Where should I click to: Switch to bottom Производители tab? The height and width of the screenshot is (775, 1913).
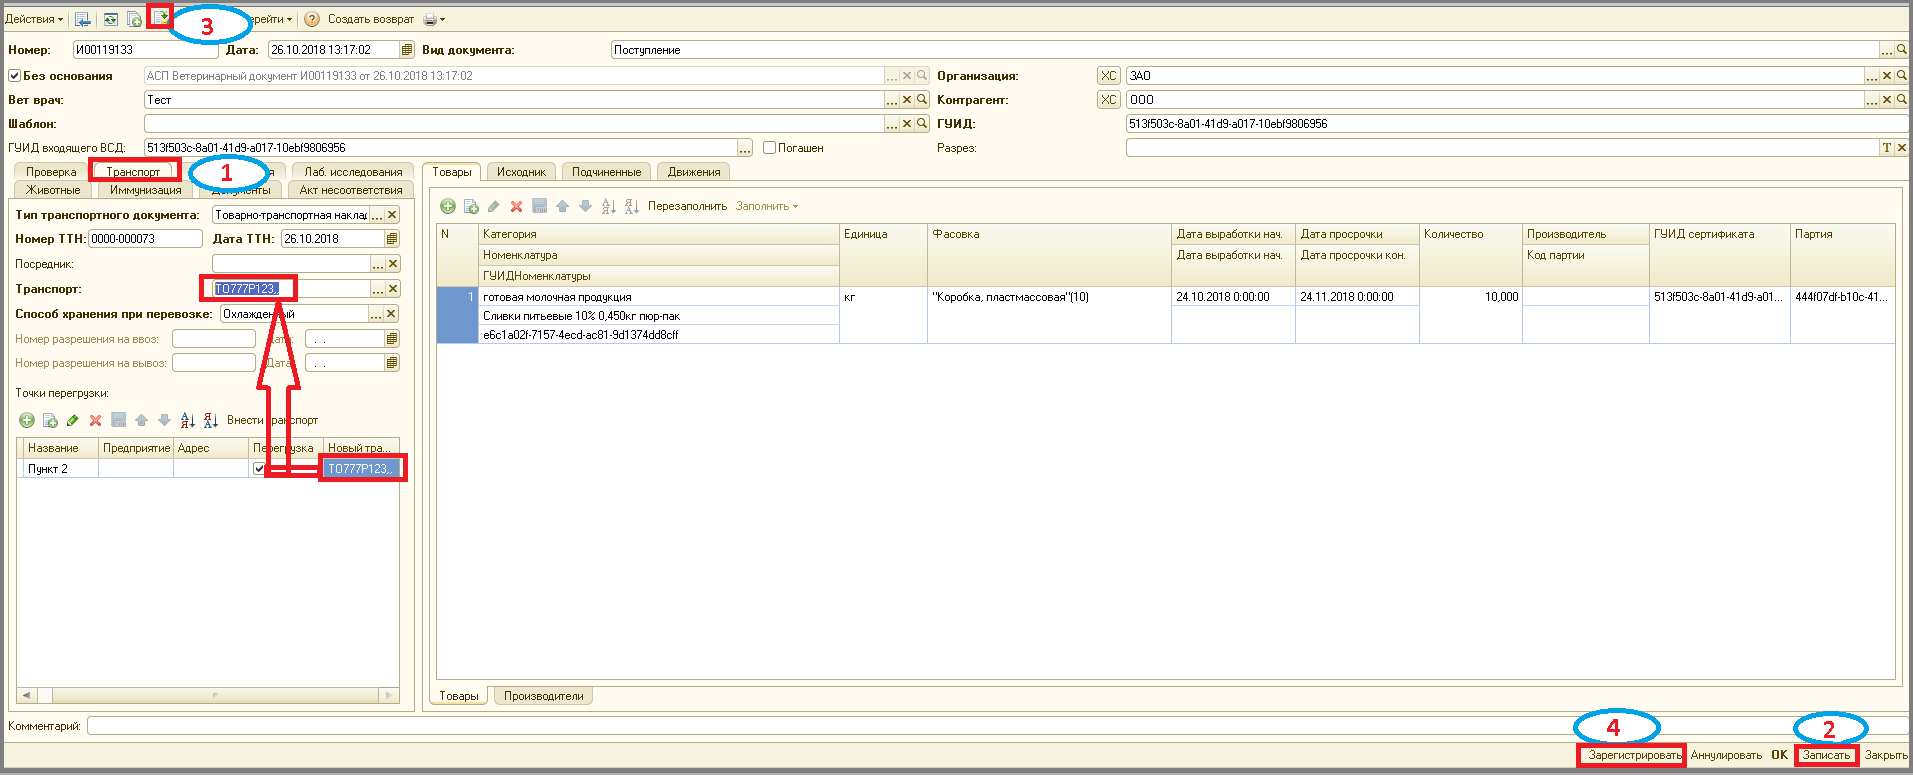click(x=544, y=696)
